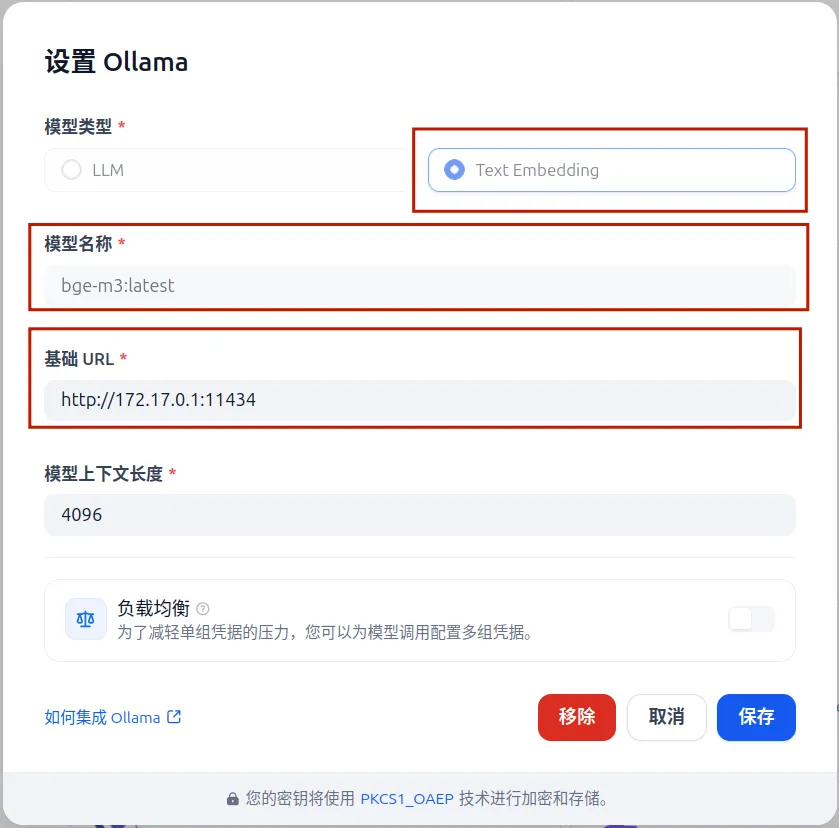Click the 模型上下文长度 label text
839x828 pixels.
(x=103, y=474)
